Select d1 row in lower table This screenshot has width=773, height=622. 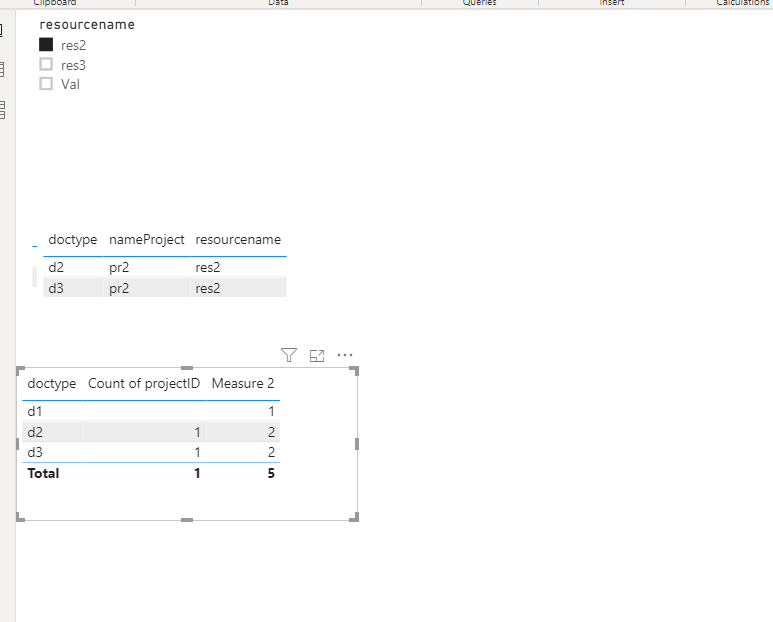(151, 411)
